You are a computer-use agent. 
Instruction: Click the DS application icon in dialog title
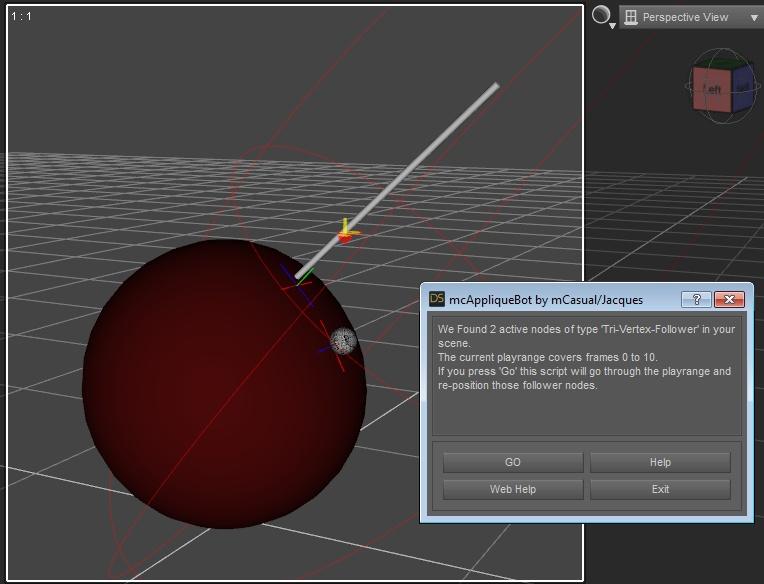point(437,299)
